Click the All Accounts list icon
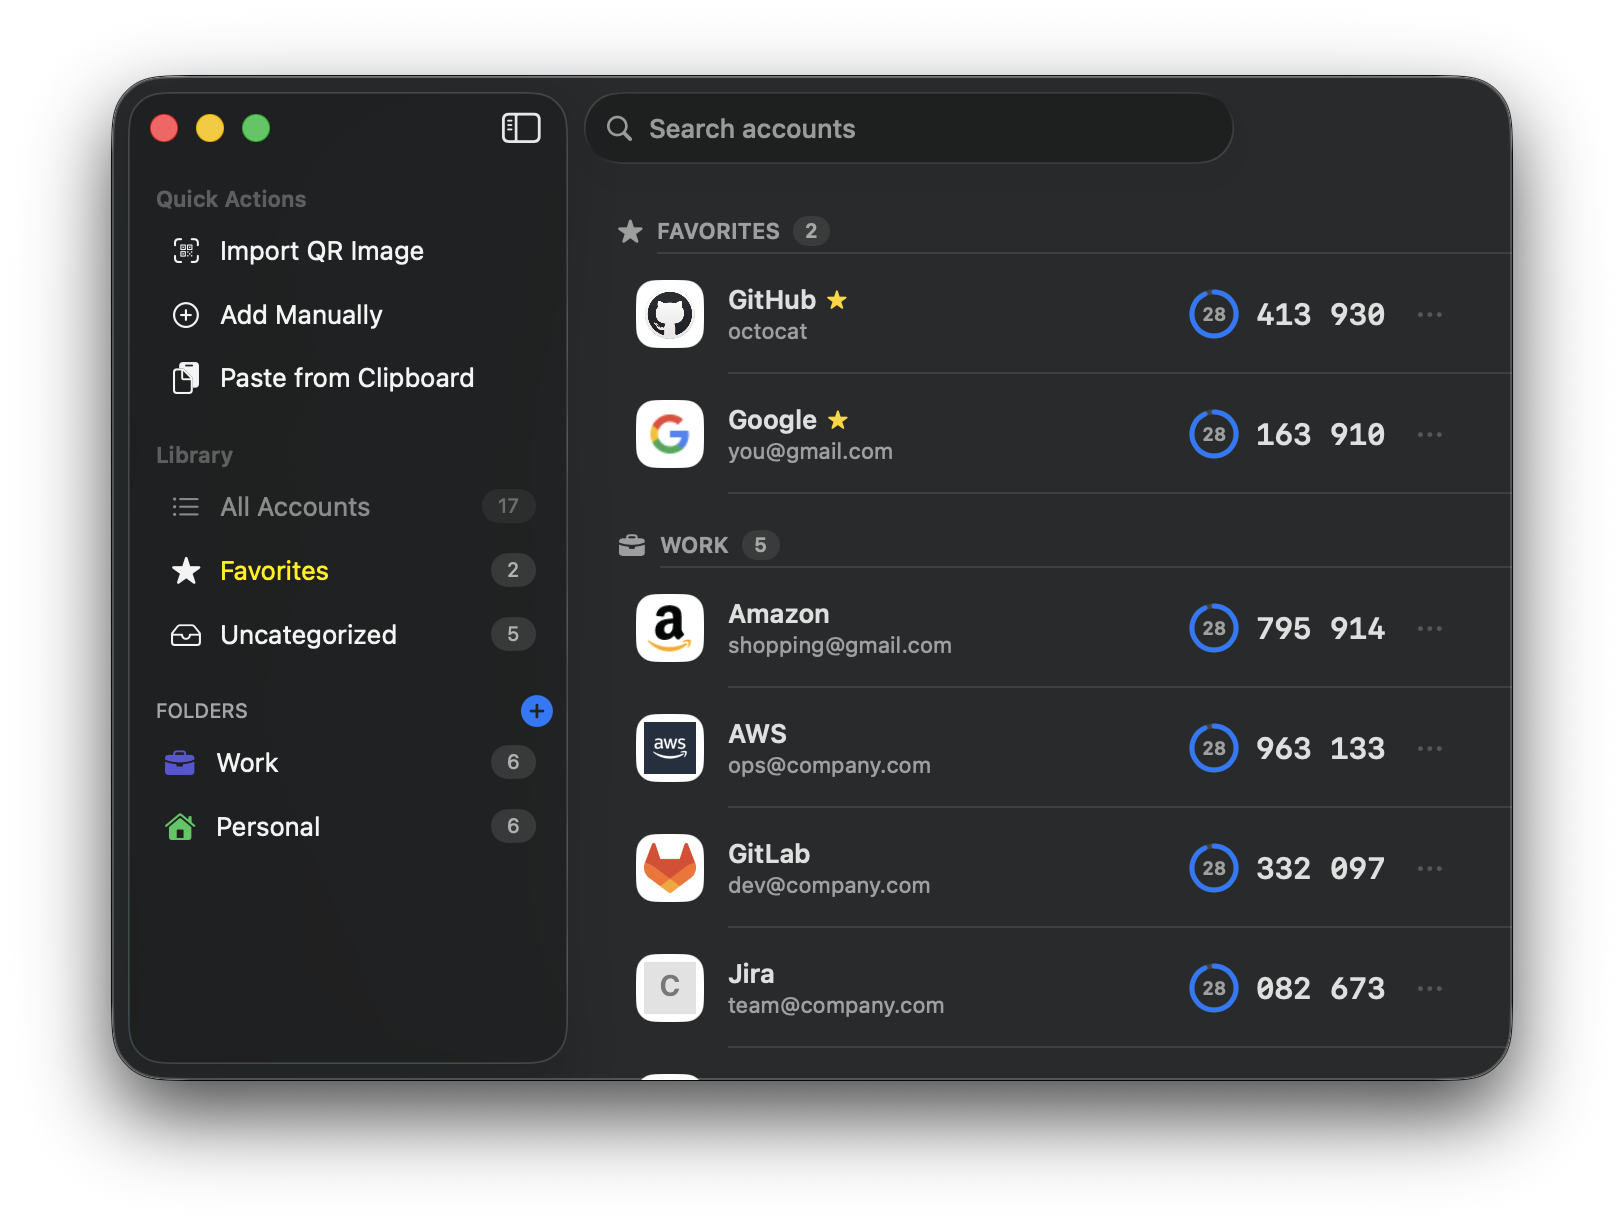This screenshot has width=1624, height=1228. click(x=186, y=507)
